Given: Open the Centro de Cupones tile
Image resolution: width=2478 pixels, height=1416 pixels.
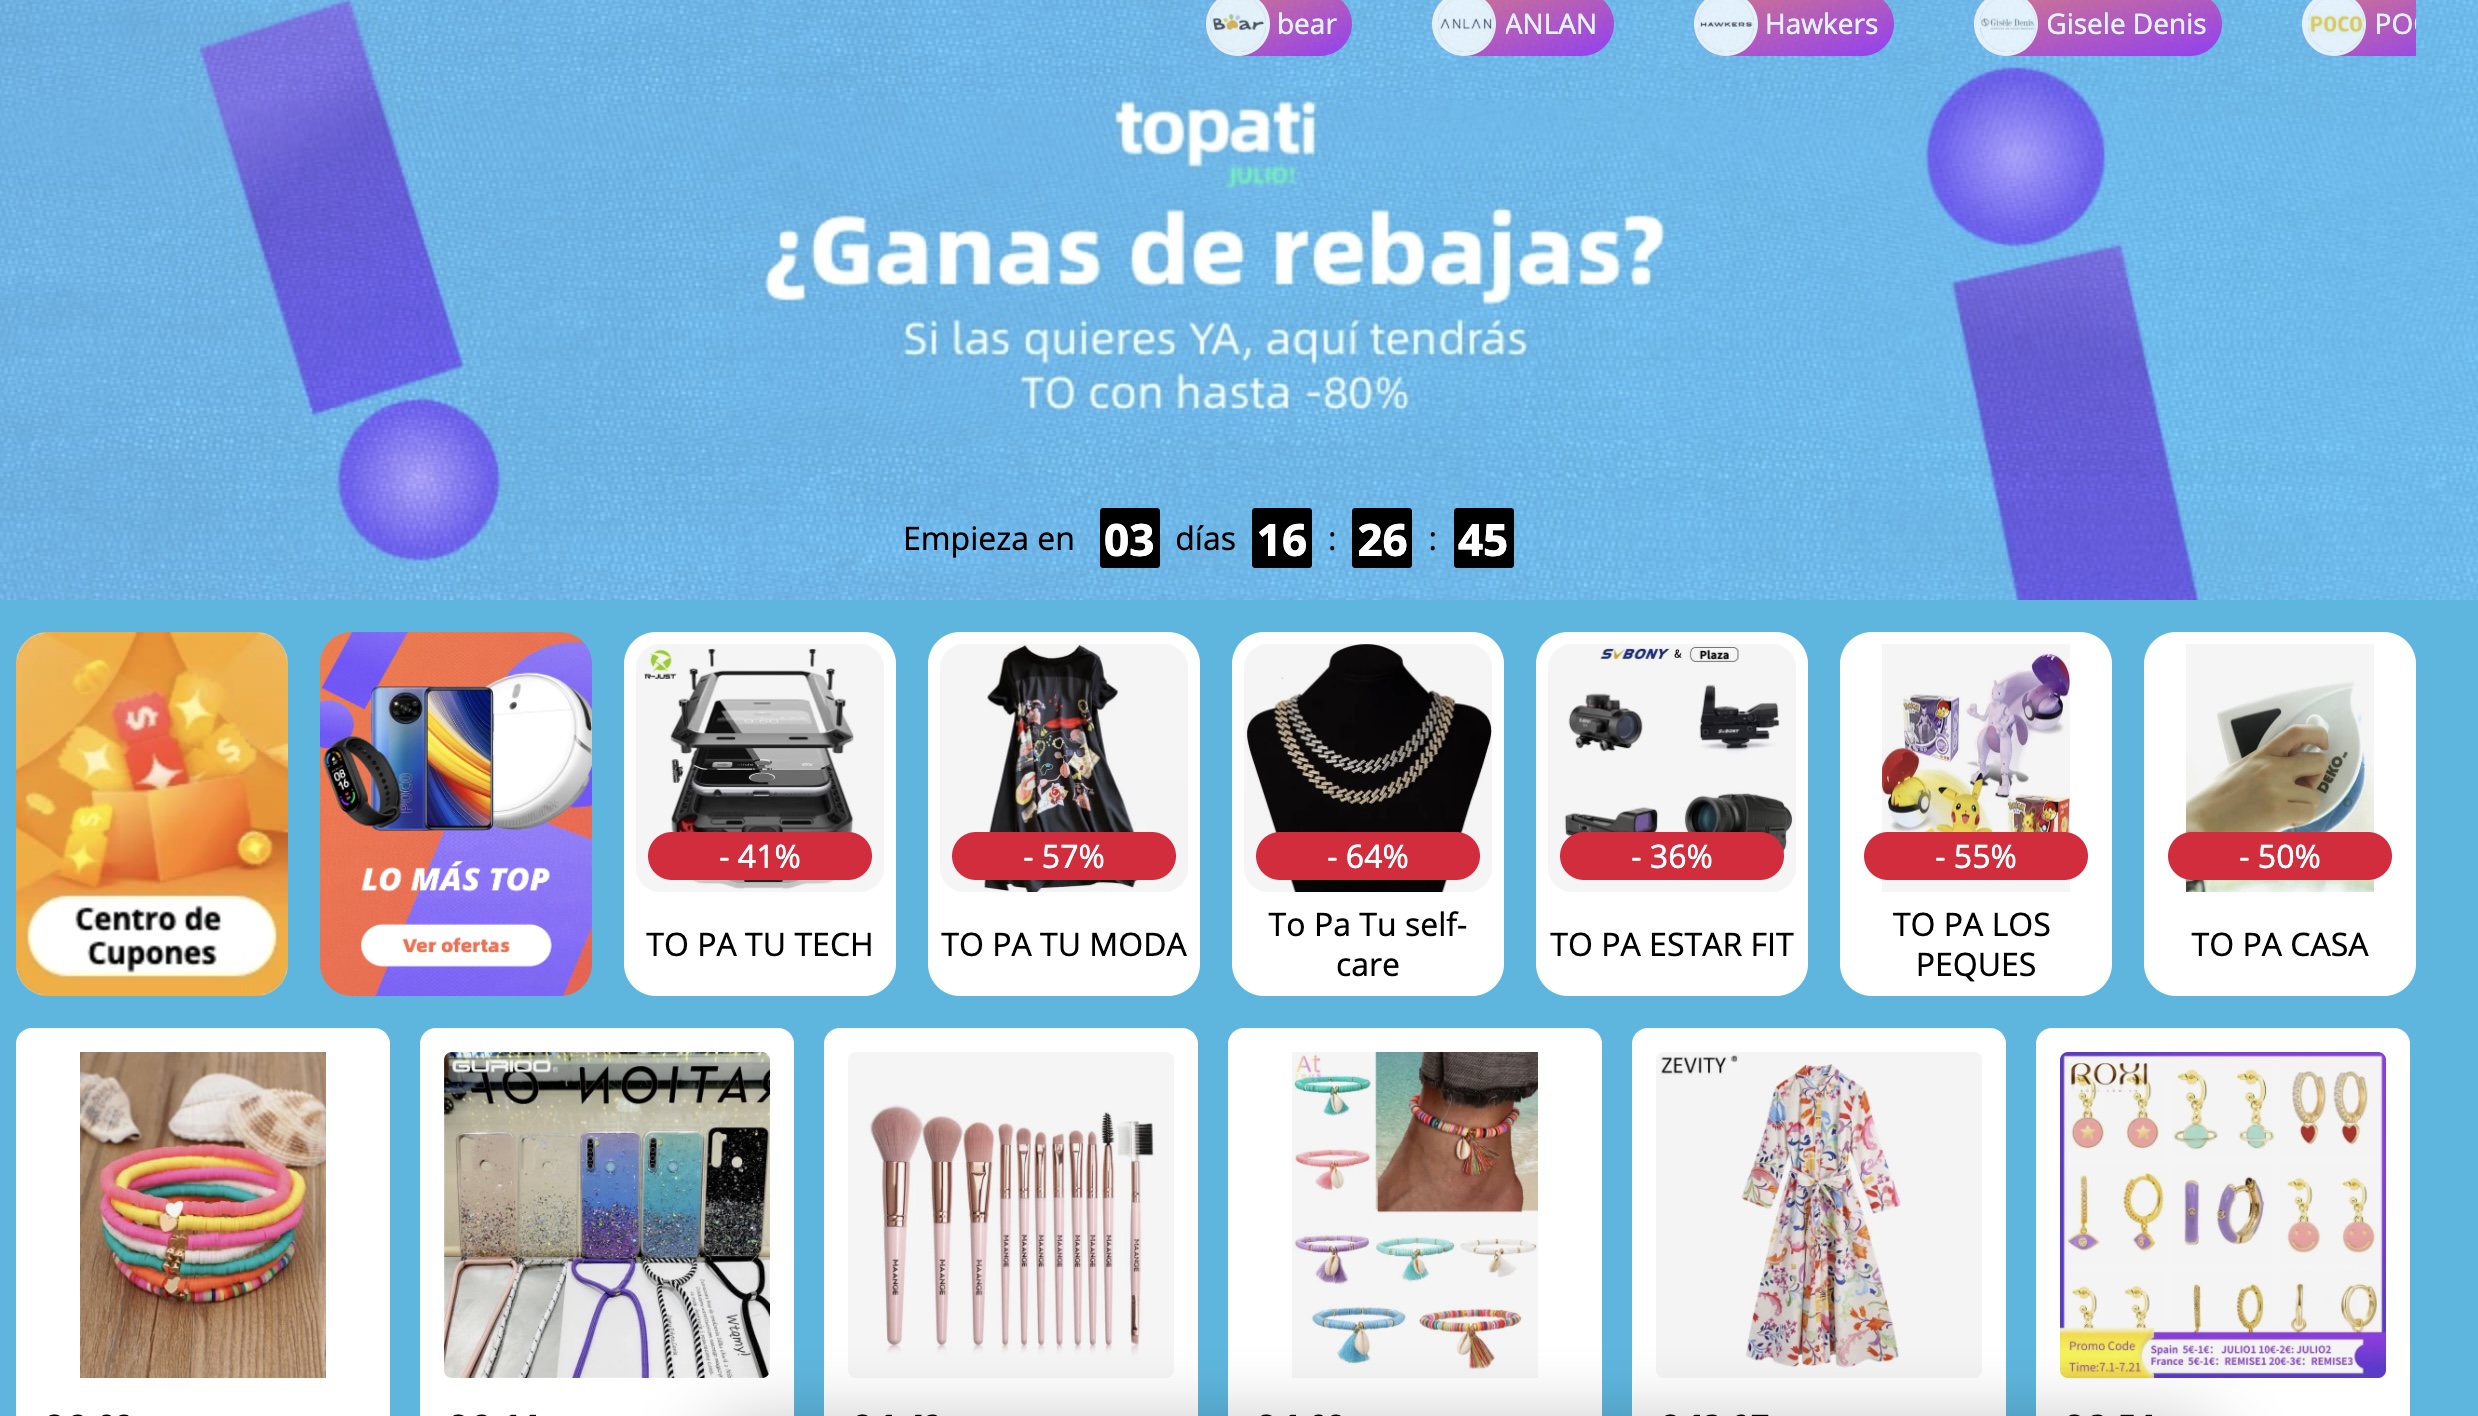Looking at the screenshot, I should (x=152, y=813).
